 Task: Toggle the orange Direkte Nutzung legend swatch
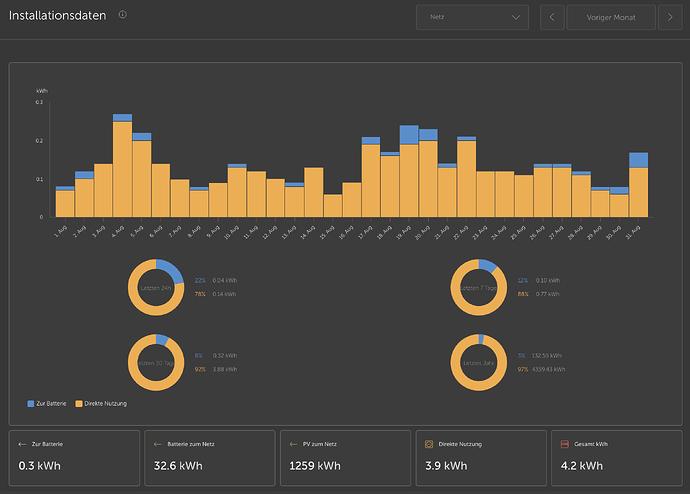tap(79, 403)
